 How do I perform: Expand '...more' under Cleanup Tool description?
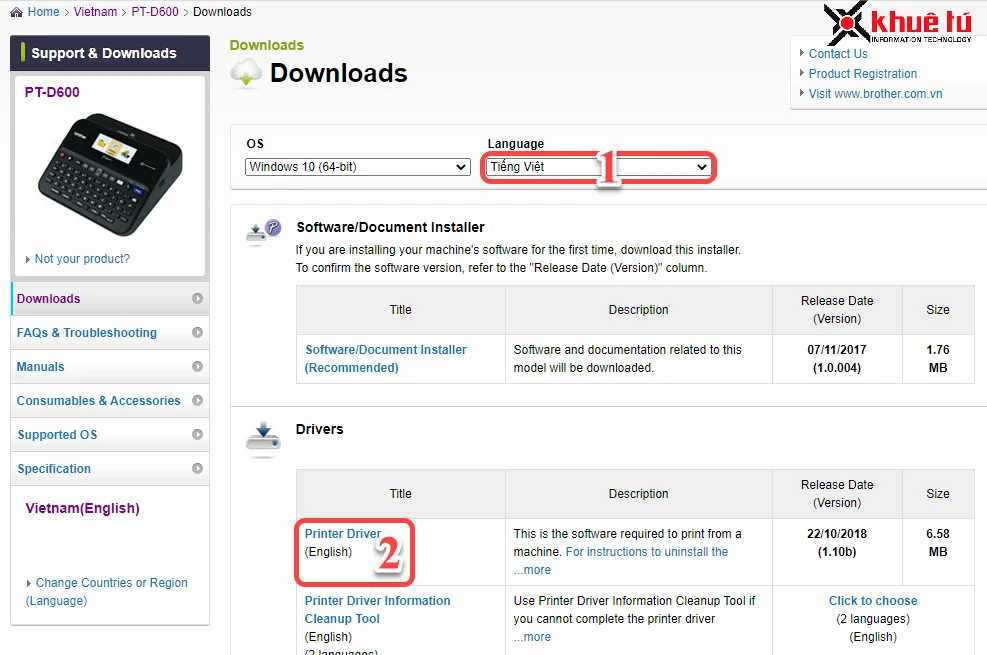point(532,637)
